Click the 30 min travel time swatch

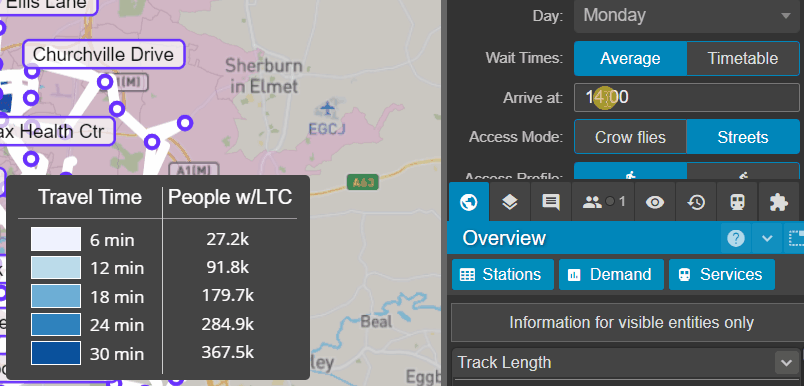click(x=56, y=353)
